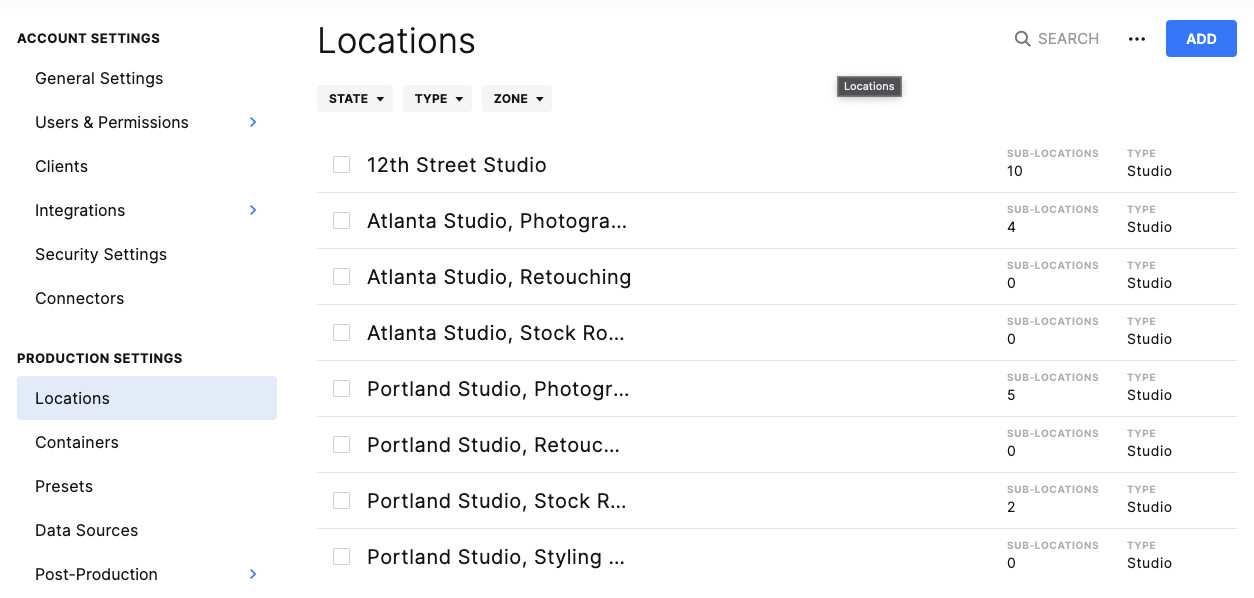
Task: Click the three-dot overflow menu
Action: [1137, 38]
